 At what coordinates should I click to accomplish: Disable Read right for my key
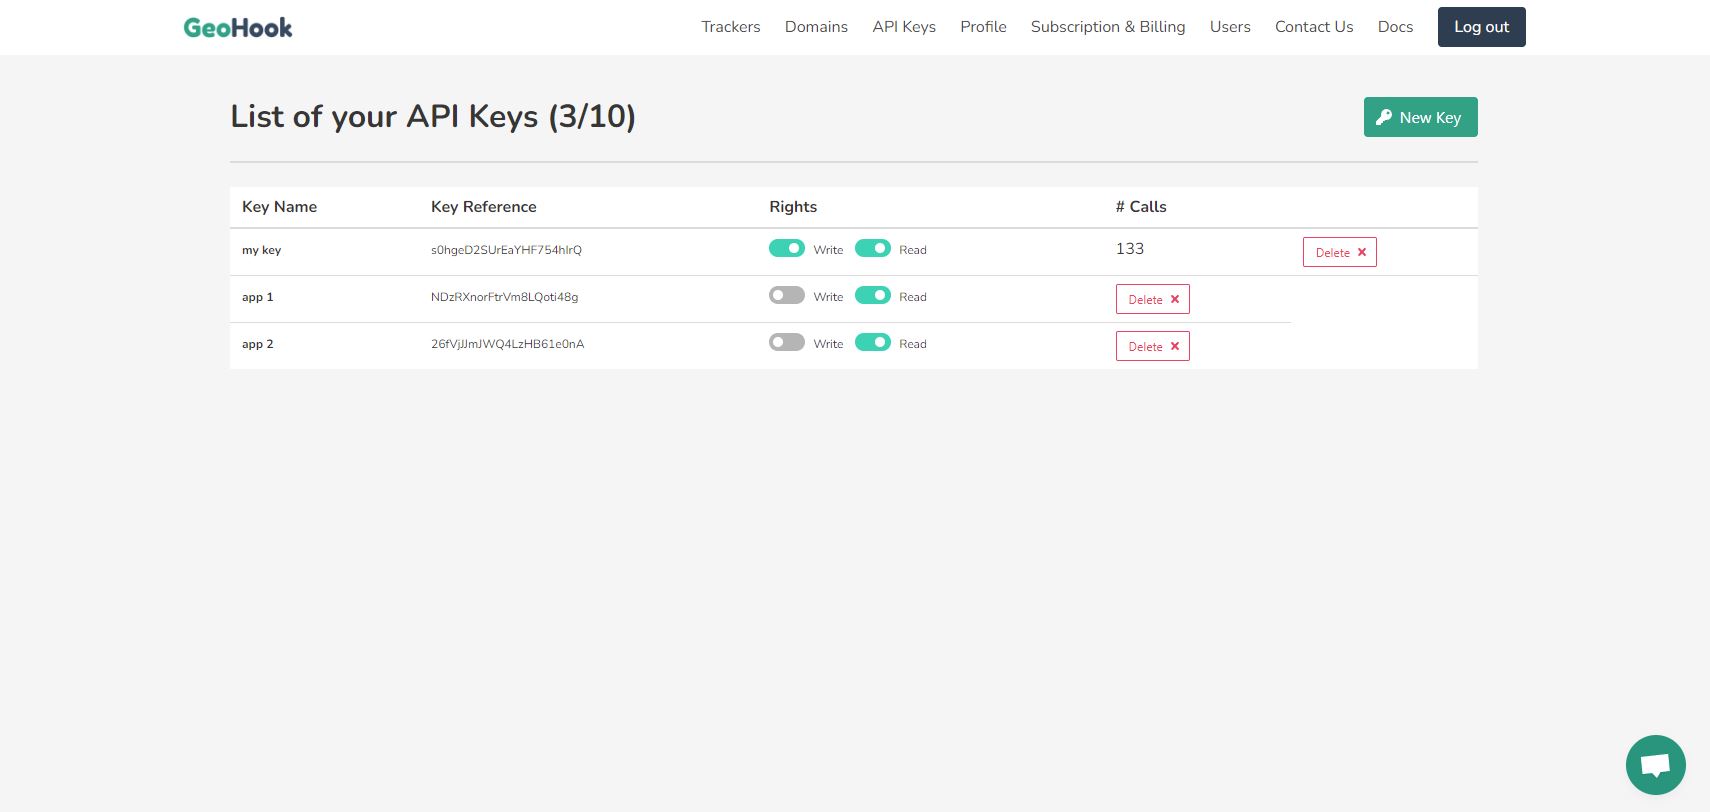(x=873, y=248)
